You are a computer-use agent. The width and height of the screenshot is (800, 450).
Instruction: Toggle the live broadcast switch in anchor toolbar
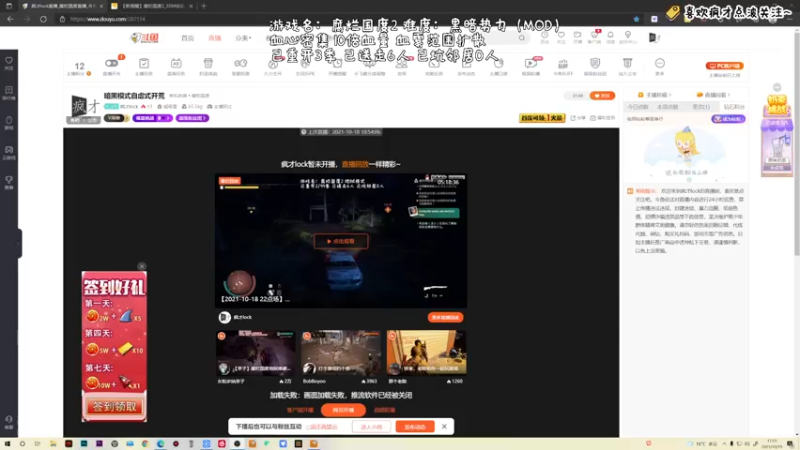pos(111,63)
